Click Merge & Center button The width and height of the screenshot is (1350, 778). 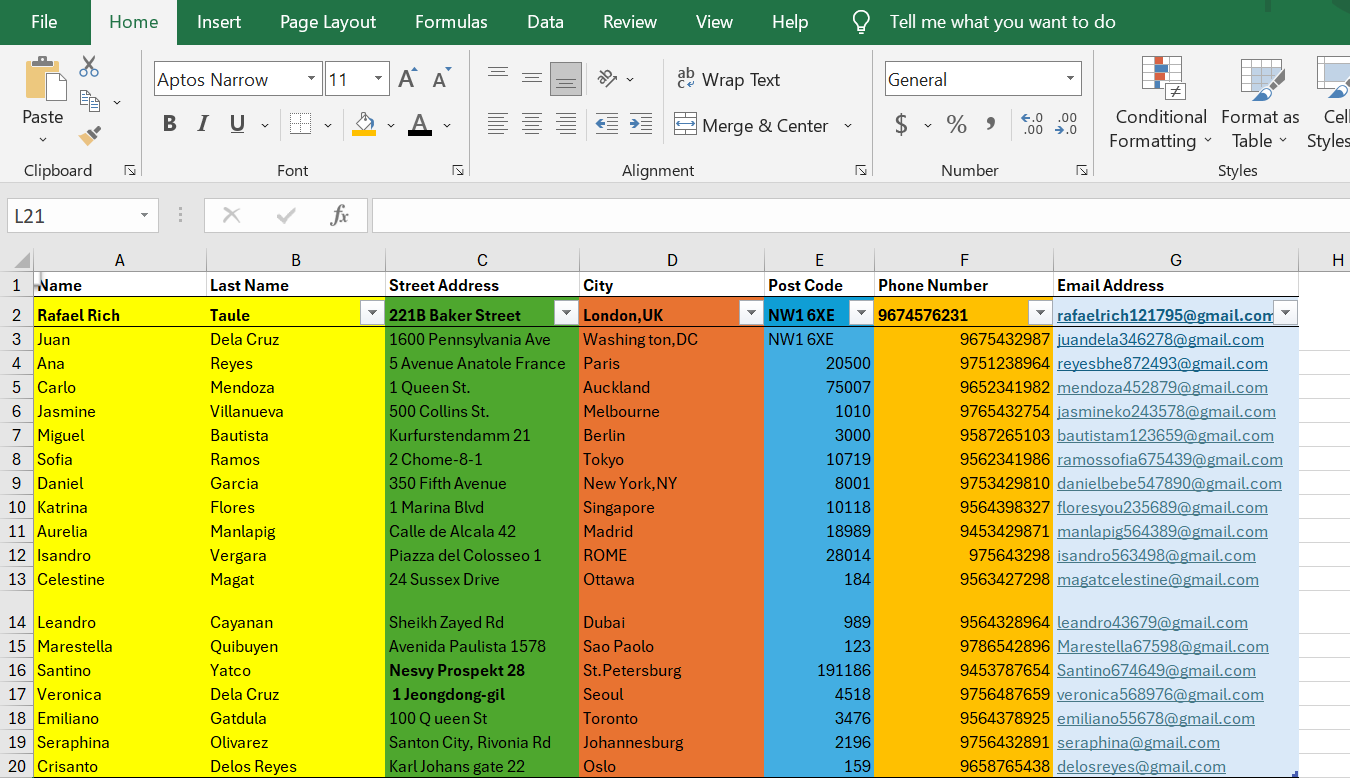[x=752, y=125]
